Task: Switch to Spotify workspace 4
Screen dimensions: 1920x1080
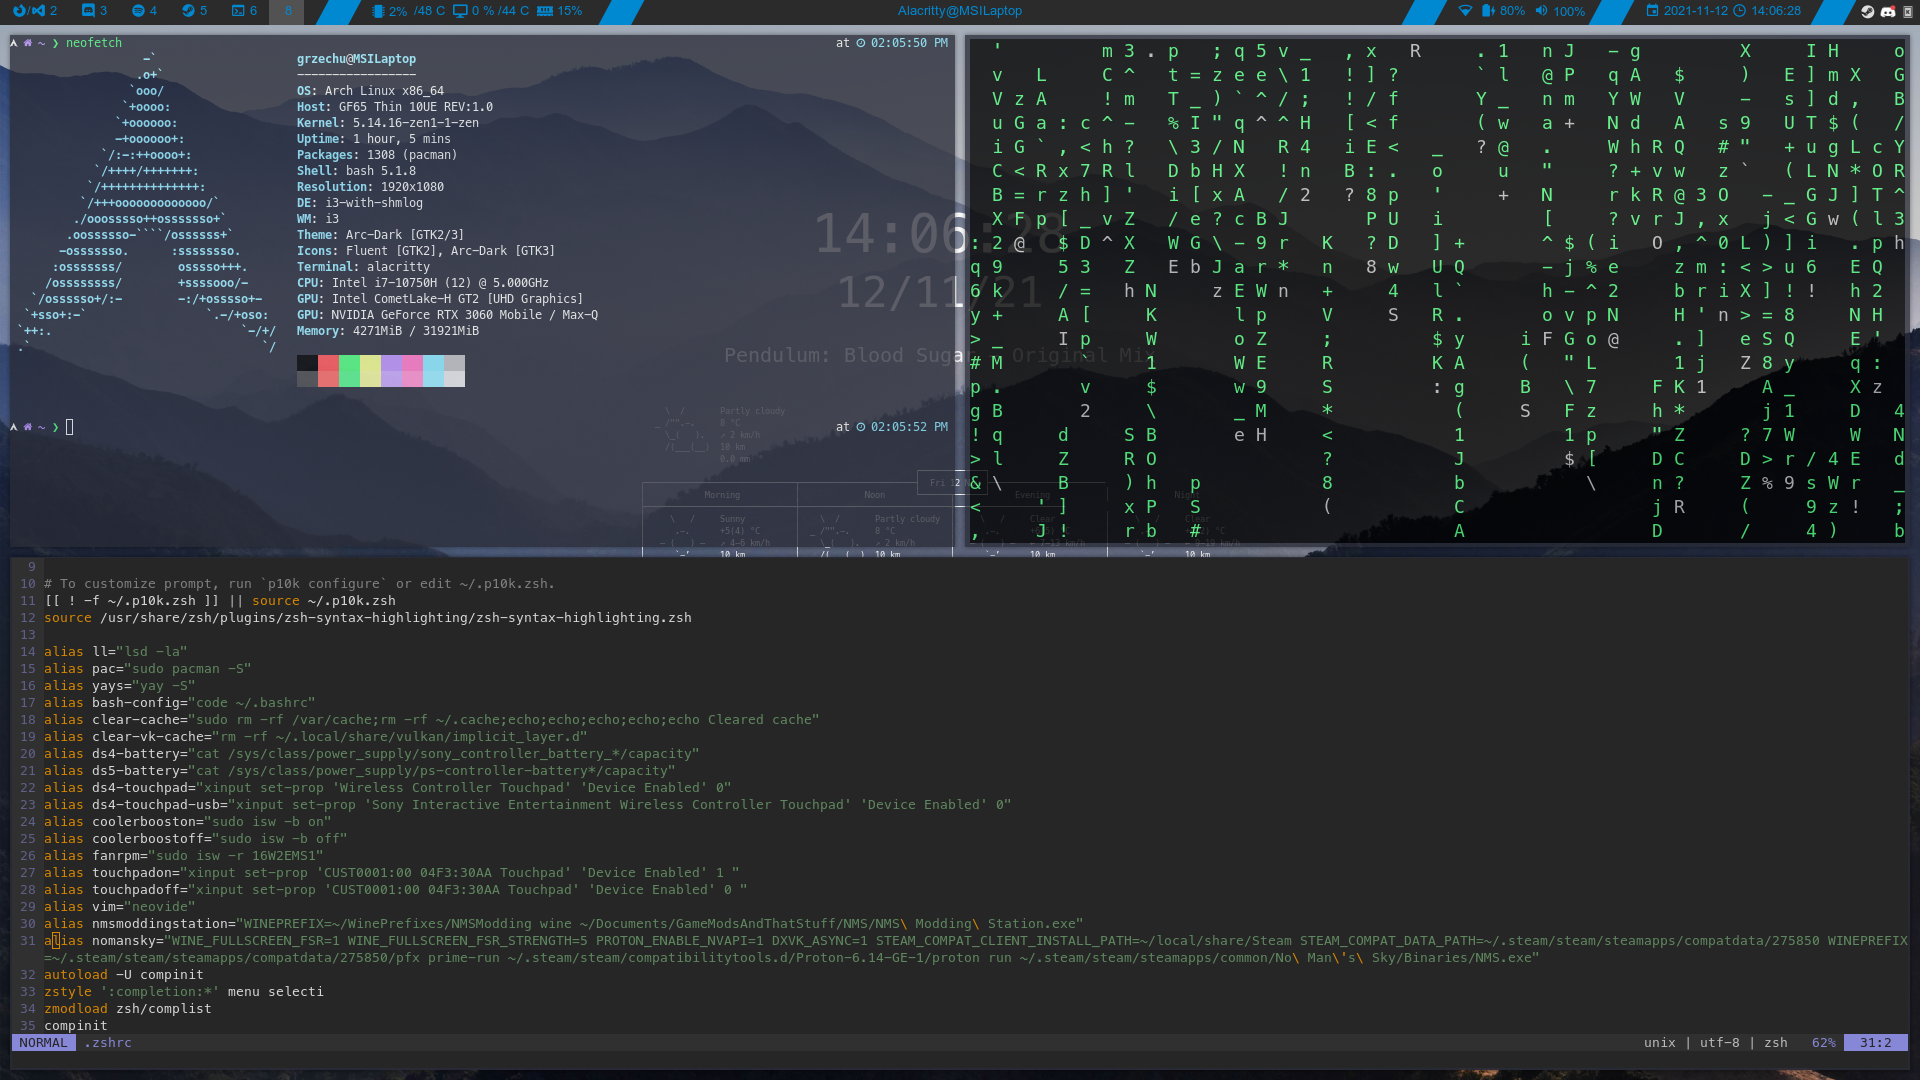Action: 144,11
